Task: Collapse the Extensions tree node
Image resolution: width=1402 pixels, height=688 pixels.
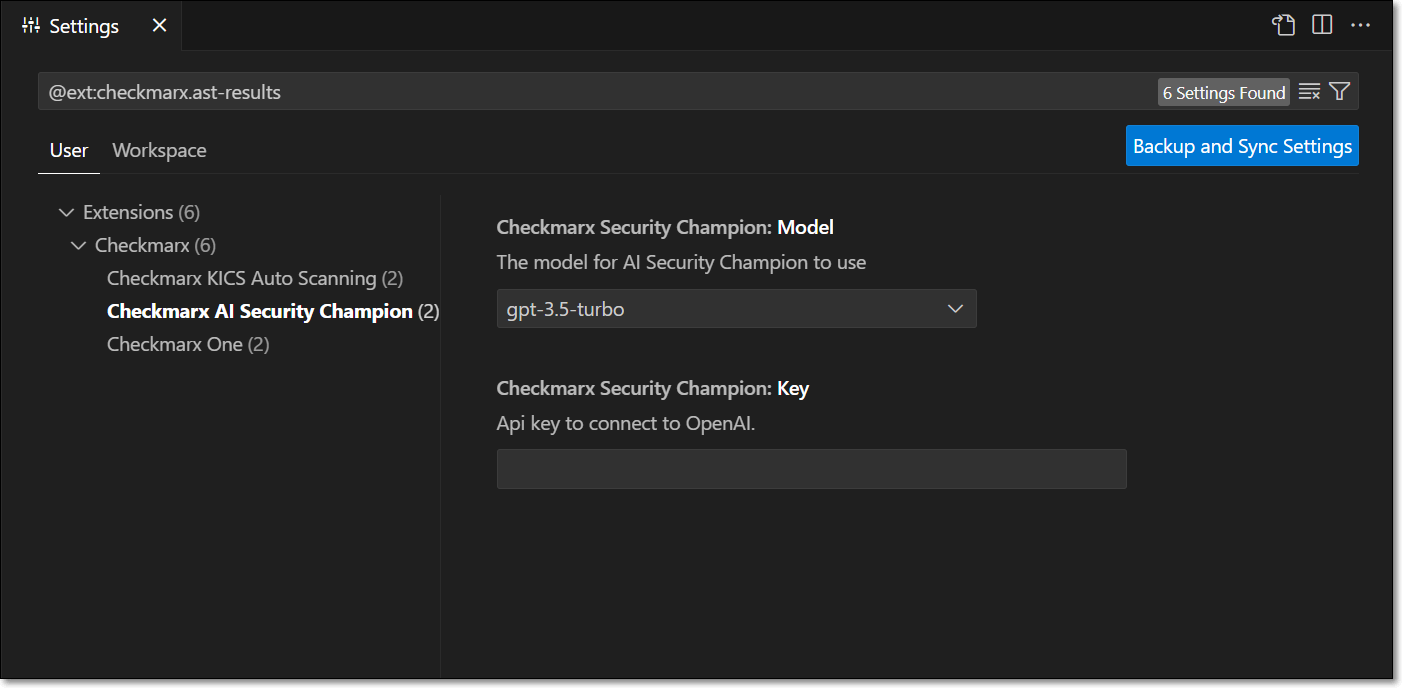Action: 67,212
